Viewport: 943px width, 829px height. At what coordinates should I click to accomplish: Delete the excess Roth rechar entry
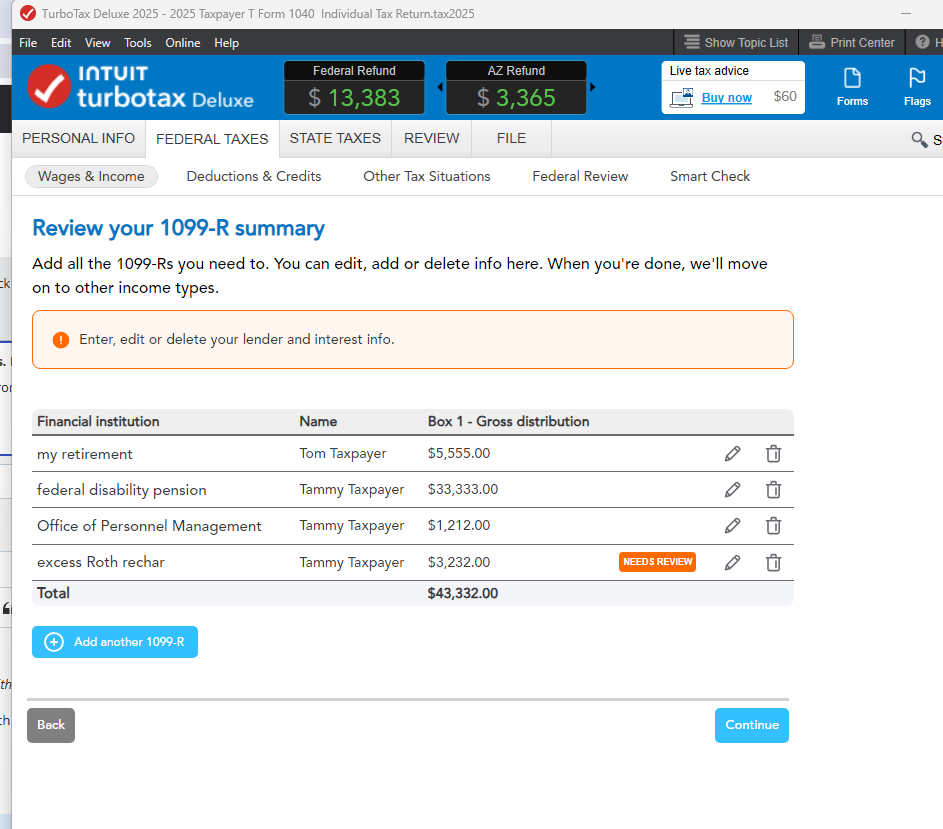tap(773, 562)
